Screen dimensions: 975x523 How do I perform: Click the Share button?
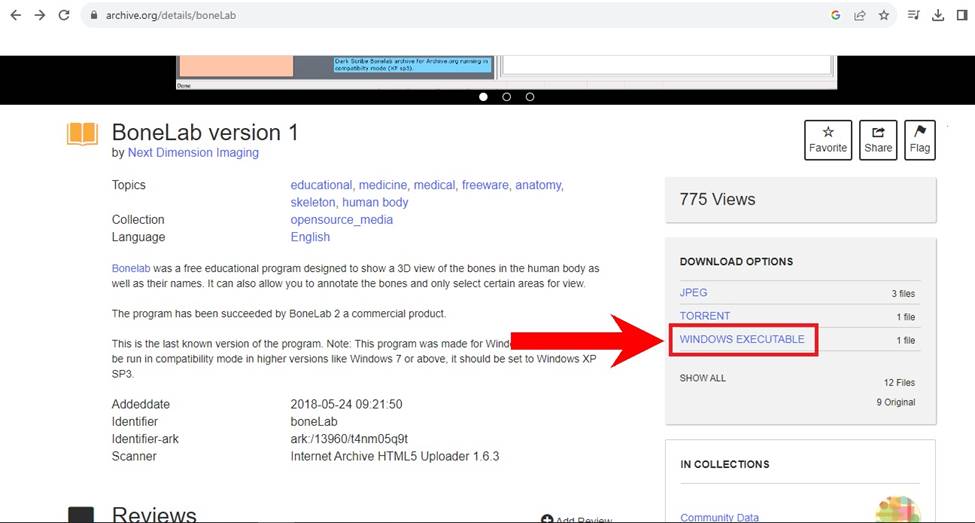coord(878,140)
